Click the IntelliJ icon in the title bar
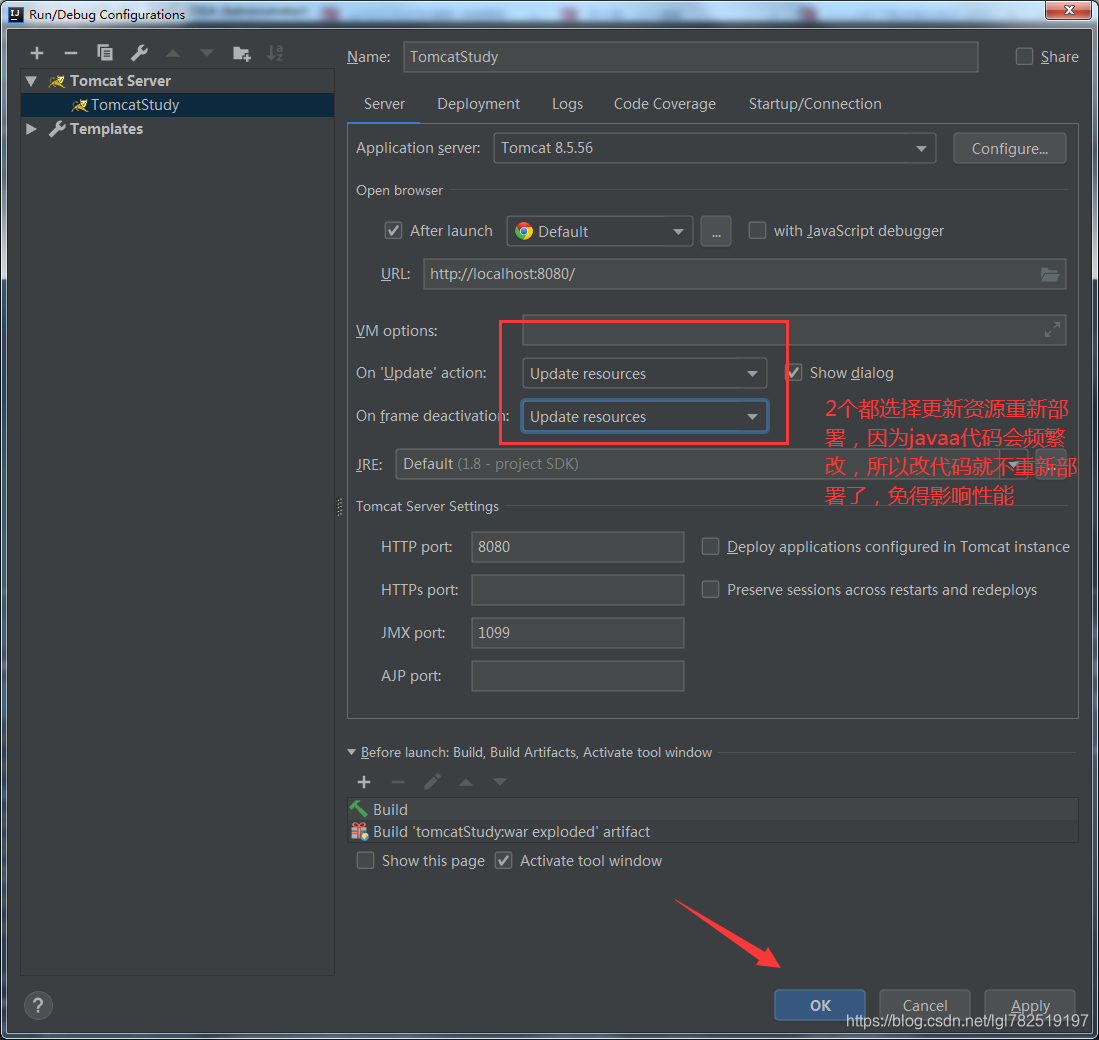 (x=15, y=14)
